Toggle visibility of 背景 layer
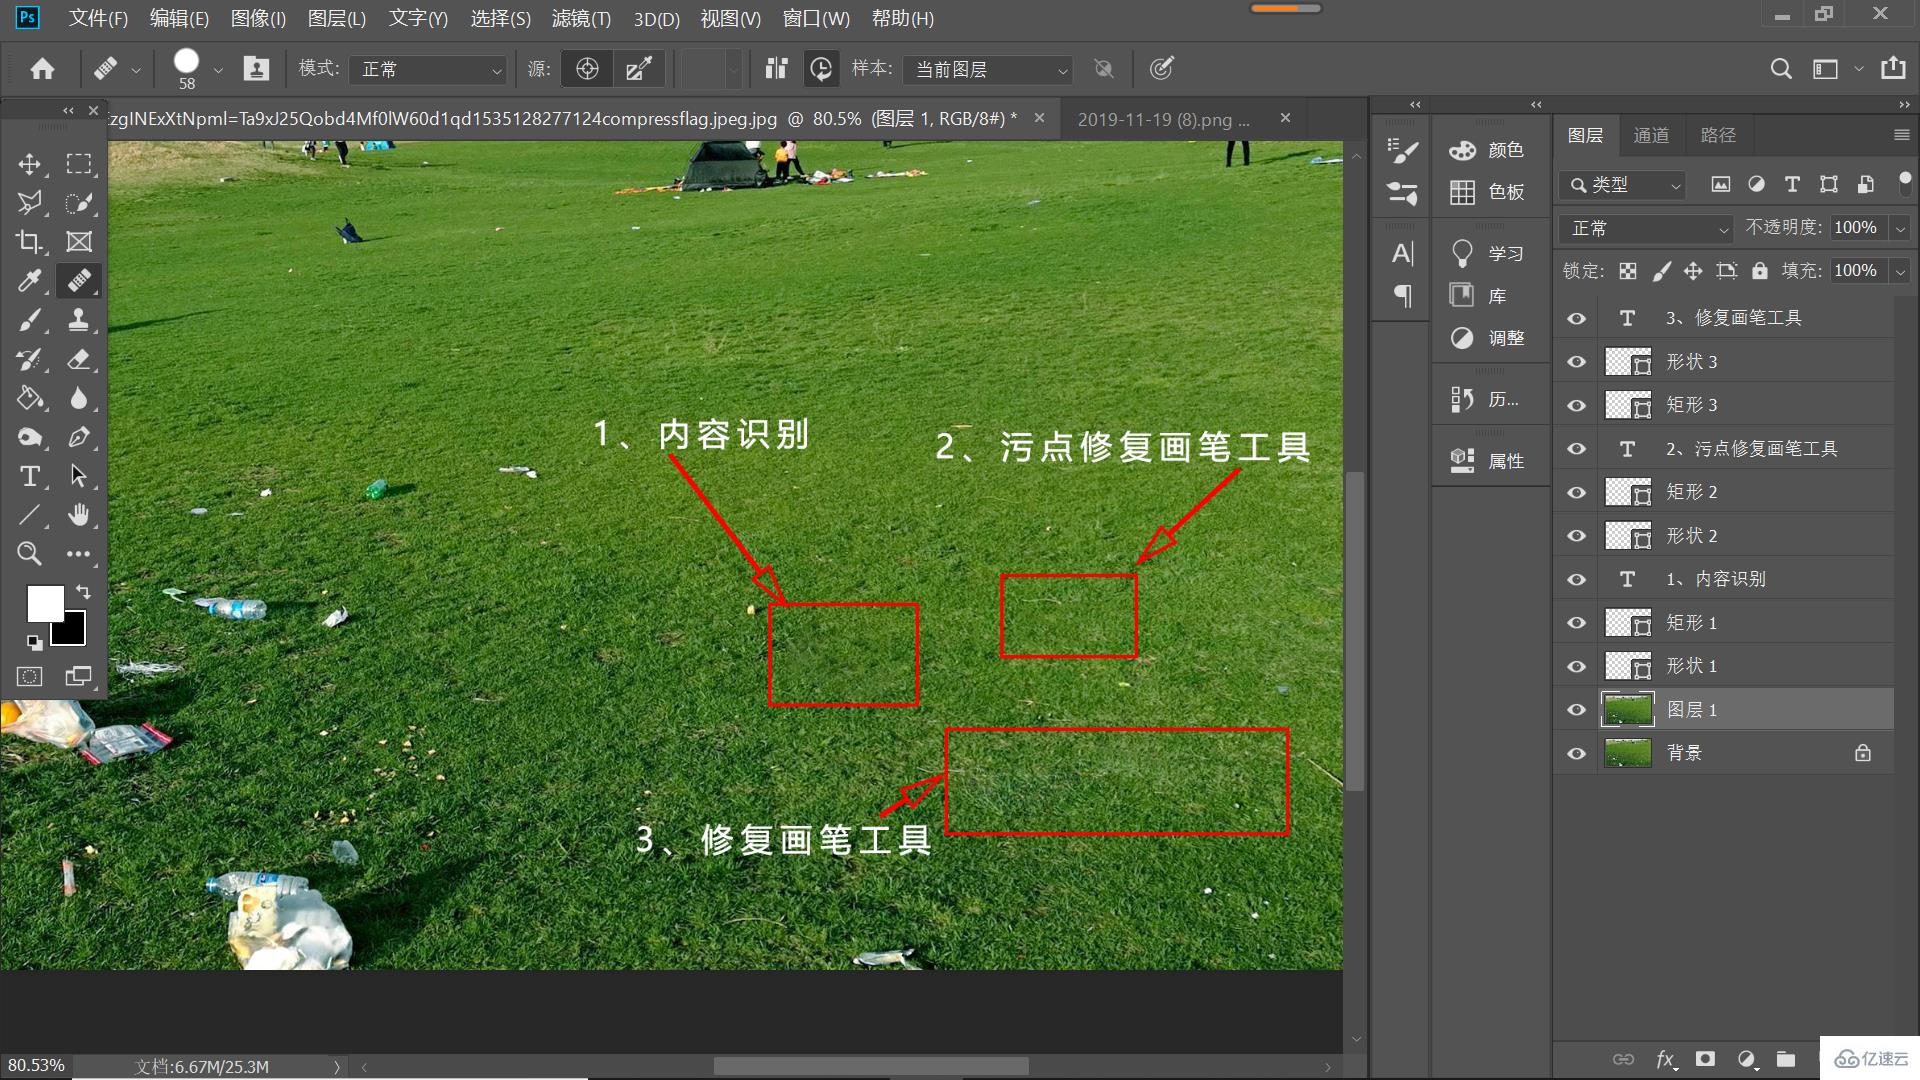 click(1578, 752)
